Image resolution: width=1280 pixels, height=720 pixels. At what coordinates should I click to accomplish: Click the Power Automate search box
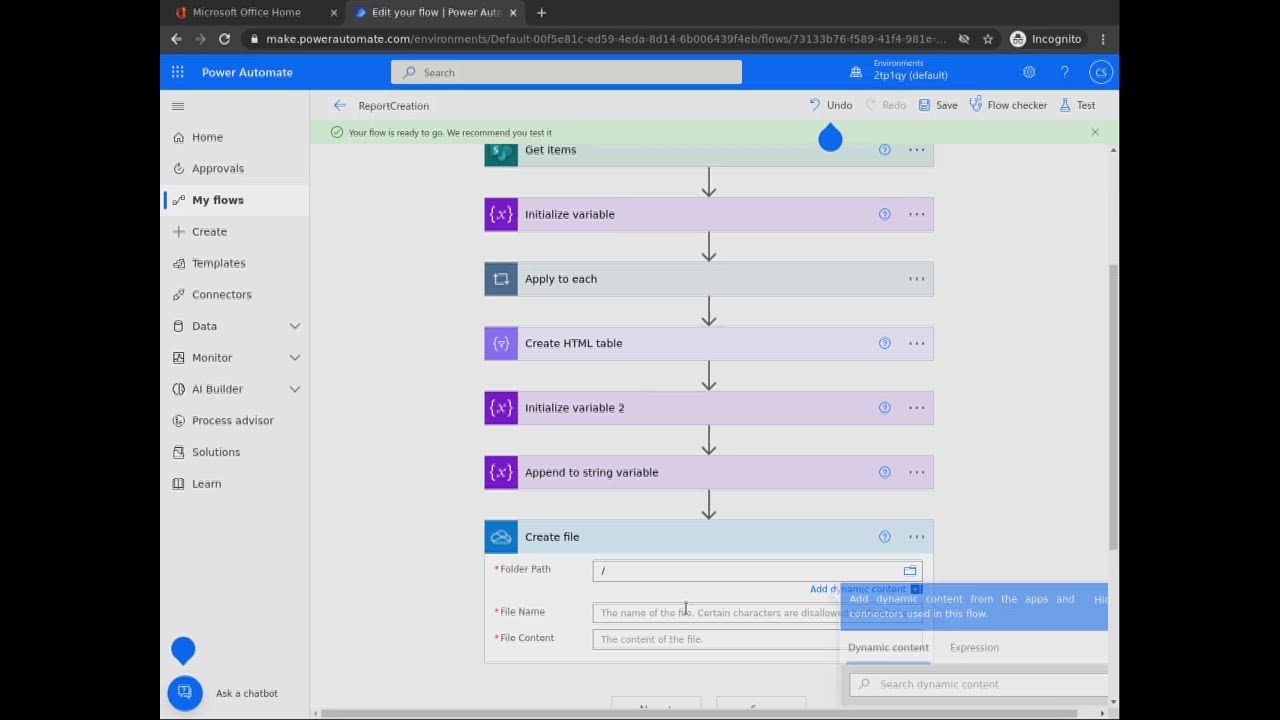(566, 72)
